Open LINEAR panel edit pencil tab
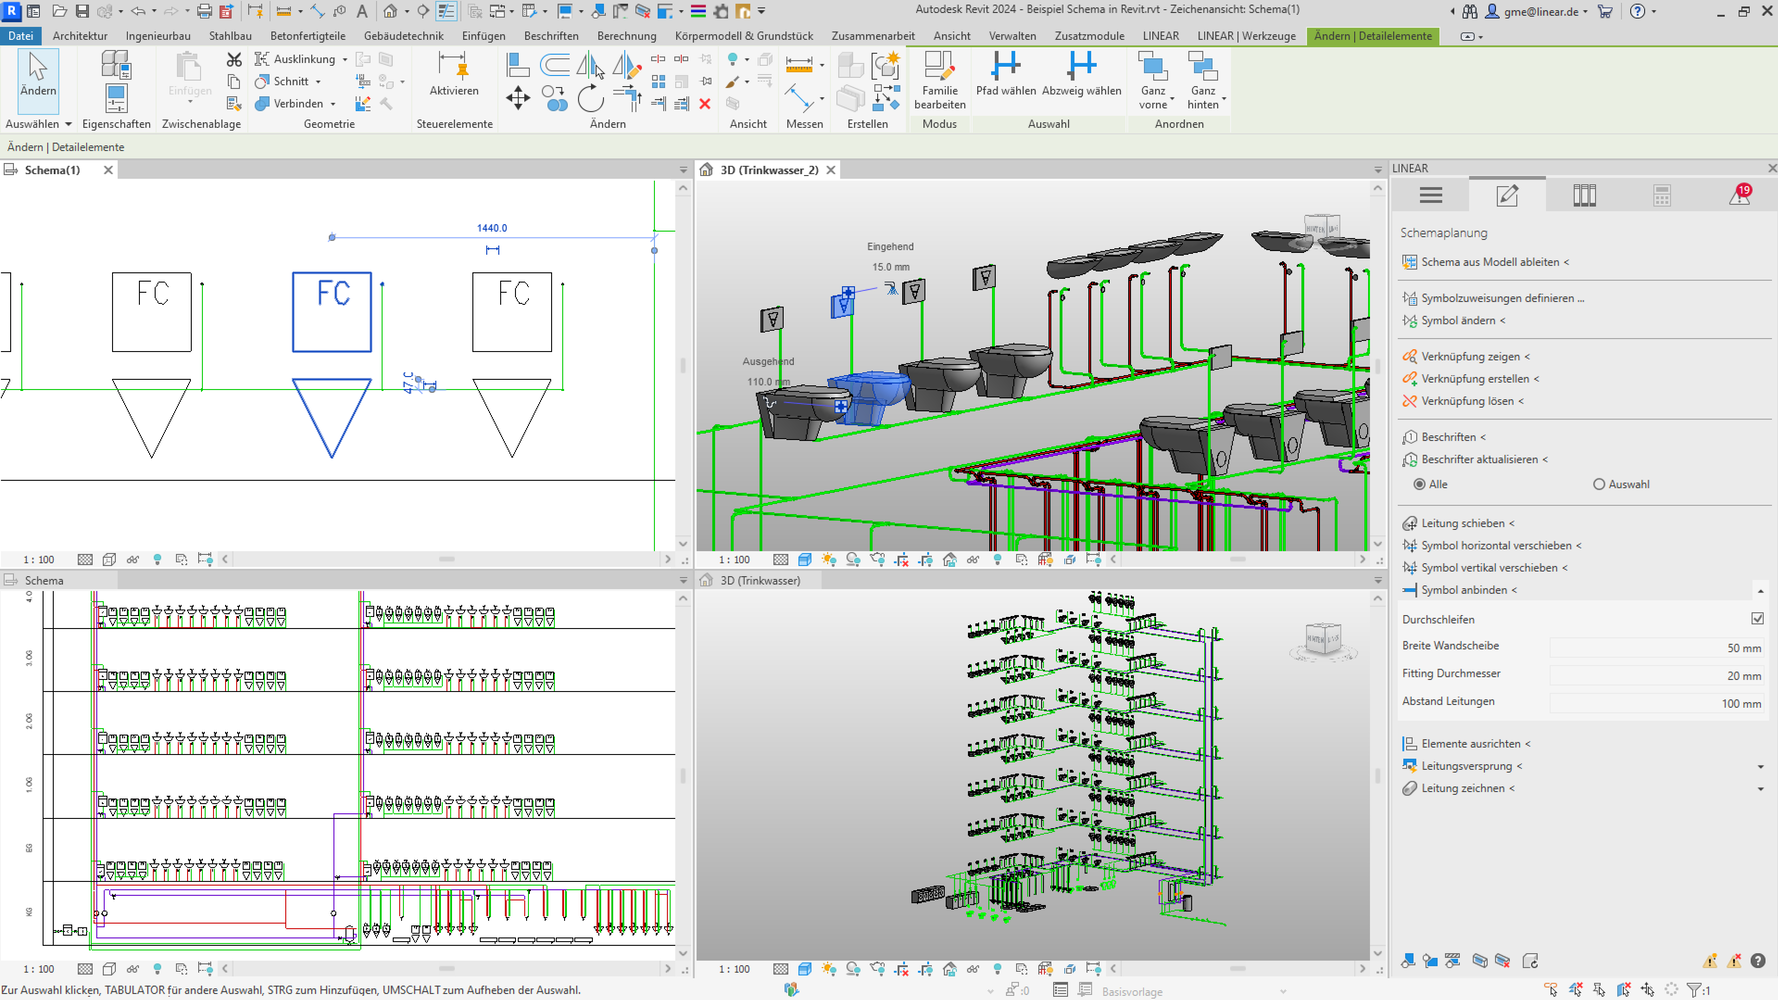1778x1000 pixels. click(x=1507, y=196)
